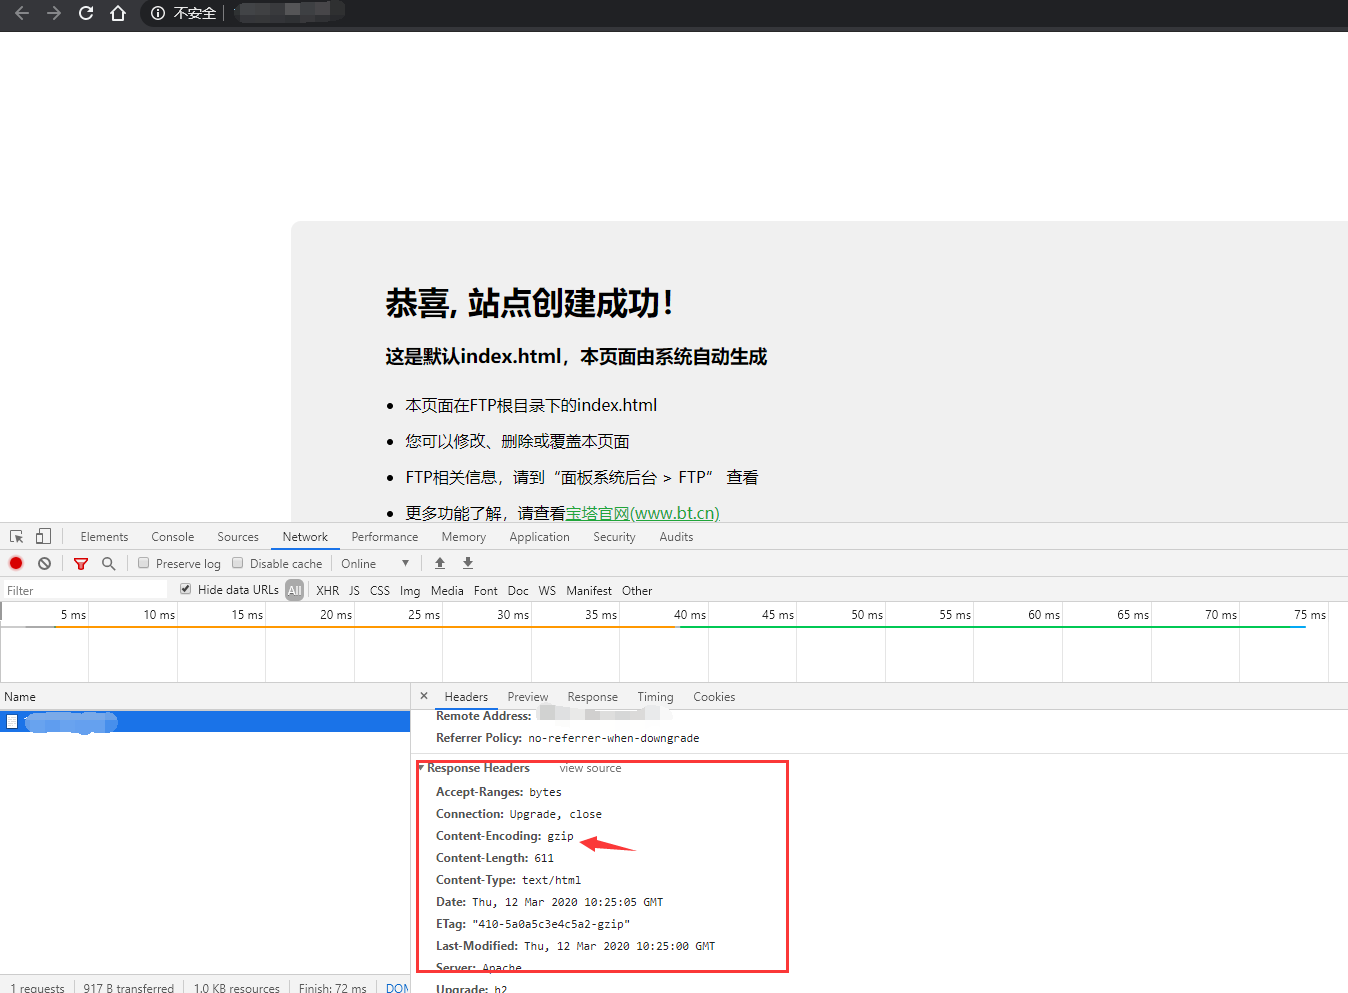Activate the inspect element picker icon

tap(17, 537)
